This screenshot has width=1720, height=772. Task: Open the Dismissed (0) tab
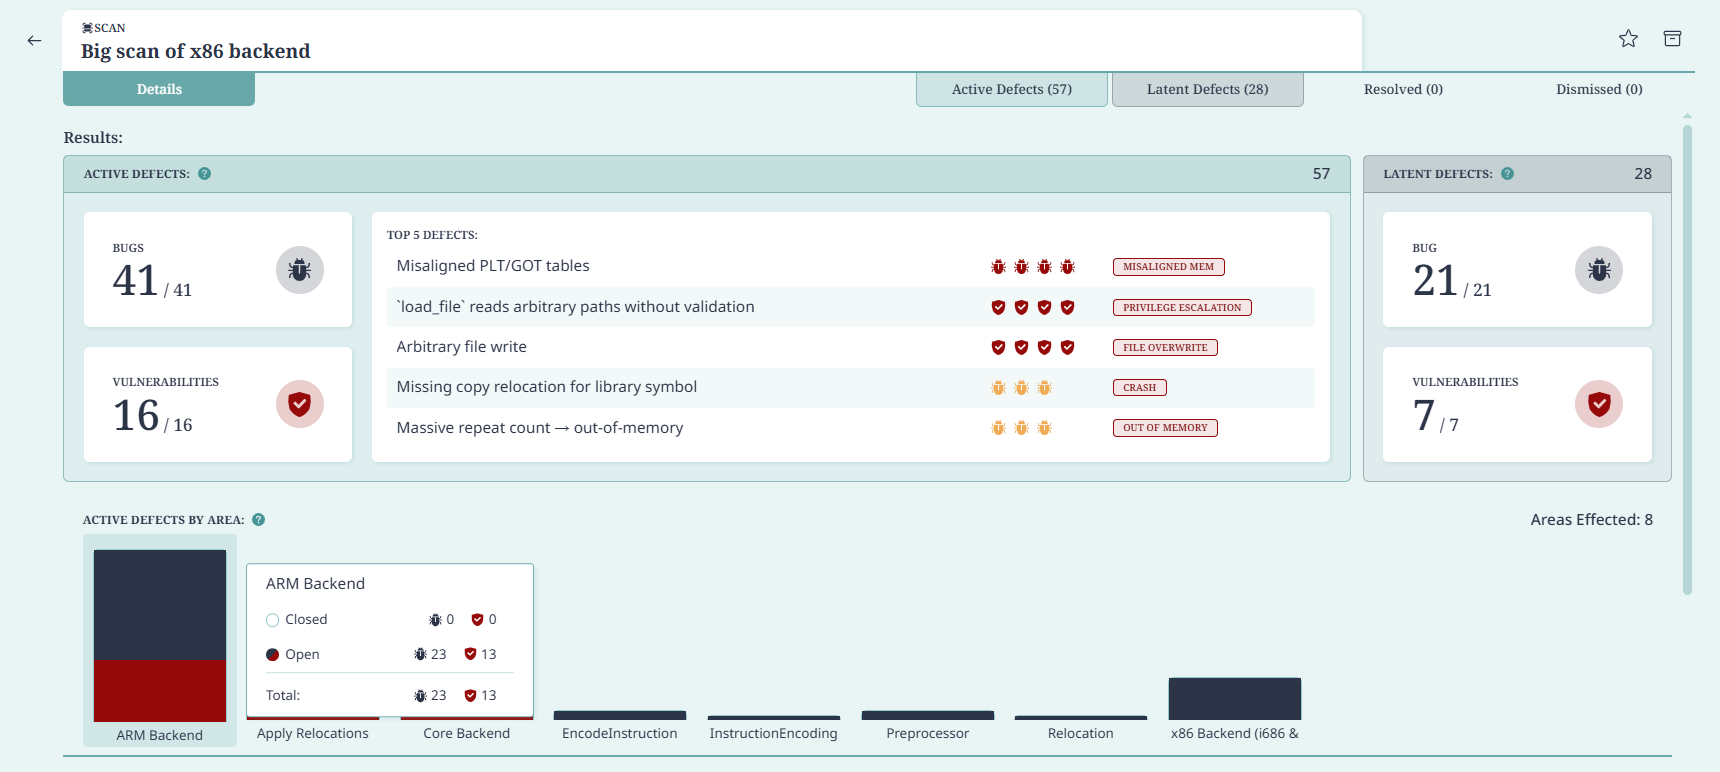click(x=1599, y=89)
